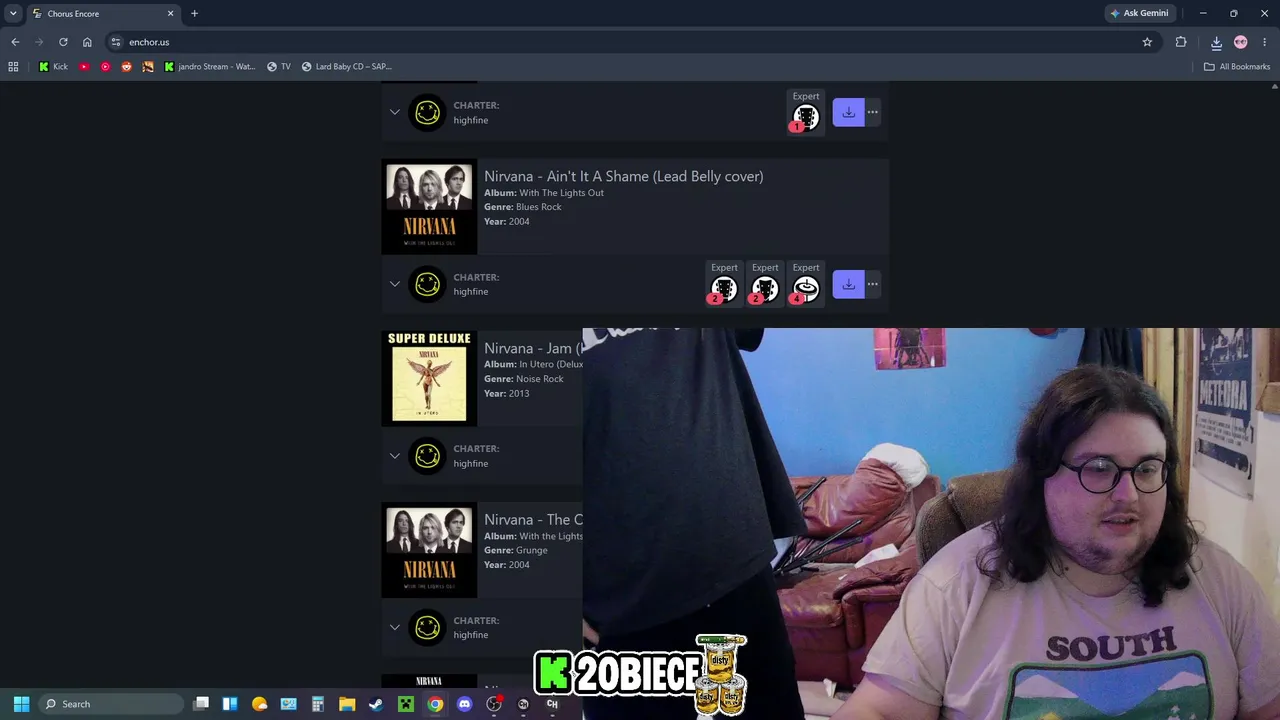The height and width of the screenshot is (720, 1280).
Task: View site information for enchor.us
Action: point(116,42)
